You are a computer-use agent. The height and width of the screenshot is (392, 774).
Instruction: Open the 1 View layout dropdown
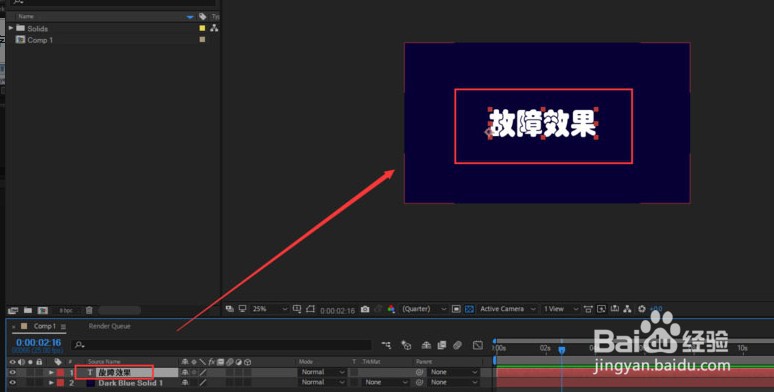pyautogui.click(x=560, y=309)
